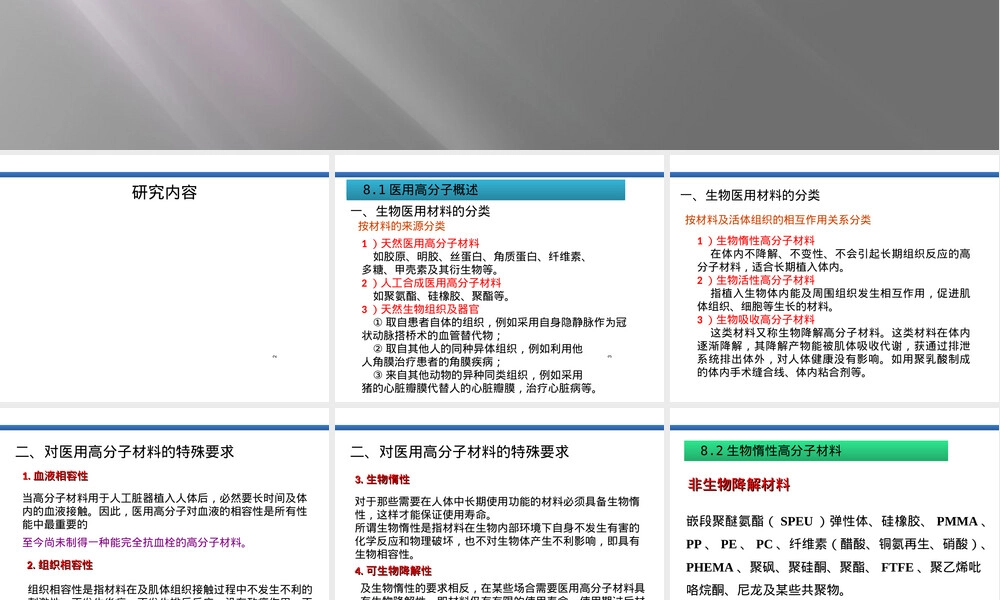Screen dimensions: 1000x600
Task: Click the line 如聚氨酯、硅橡胶、聚酯等。
Action: (441, 296)
